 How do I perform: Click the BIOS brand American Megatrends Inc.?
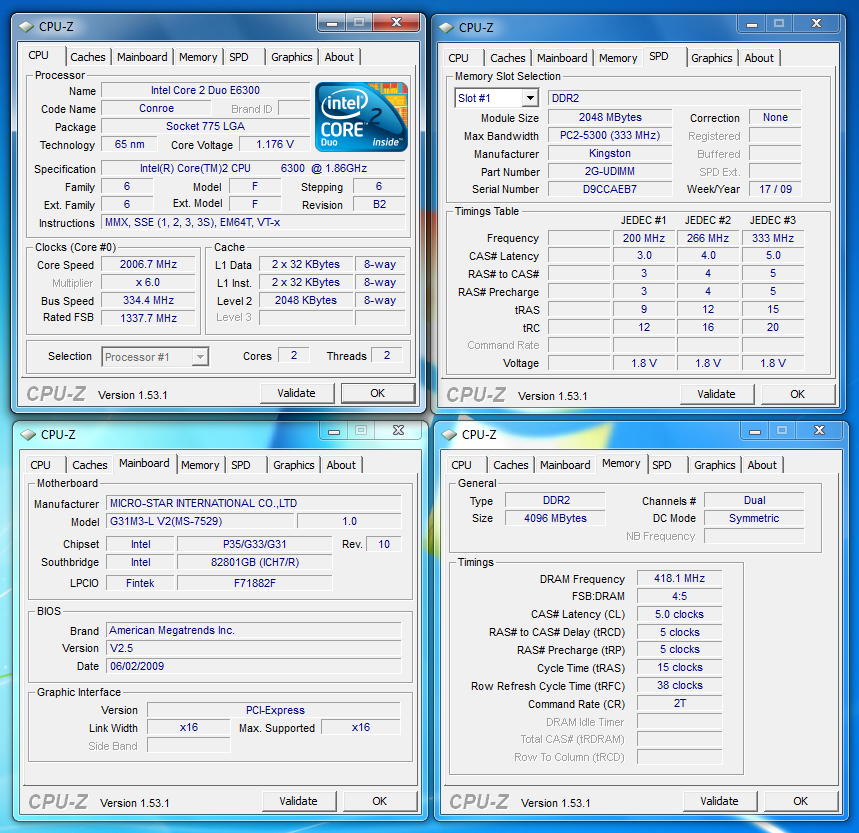pos(254,630)
